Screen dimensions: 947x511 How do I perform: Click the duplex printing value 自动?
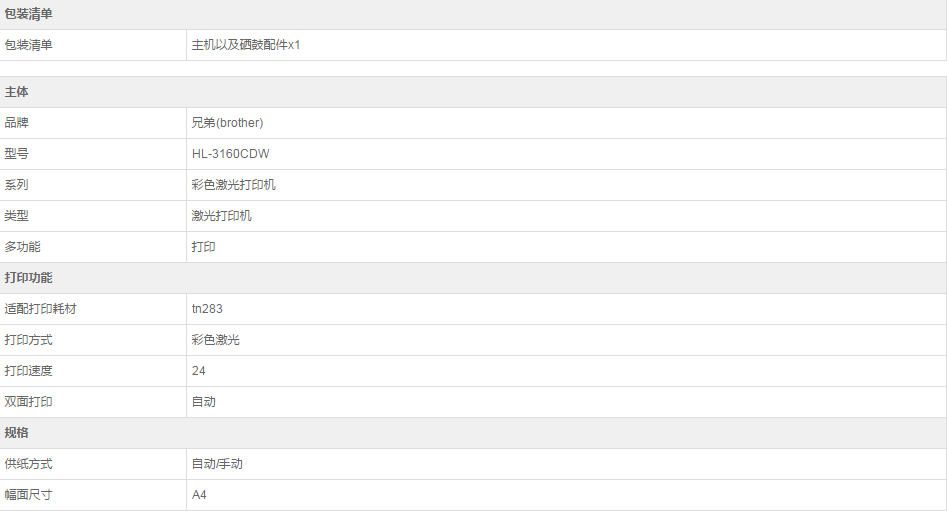tap(204, 402)
